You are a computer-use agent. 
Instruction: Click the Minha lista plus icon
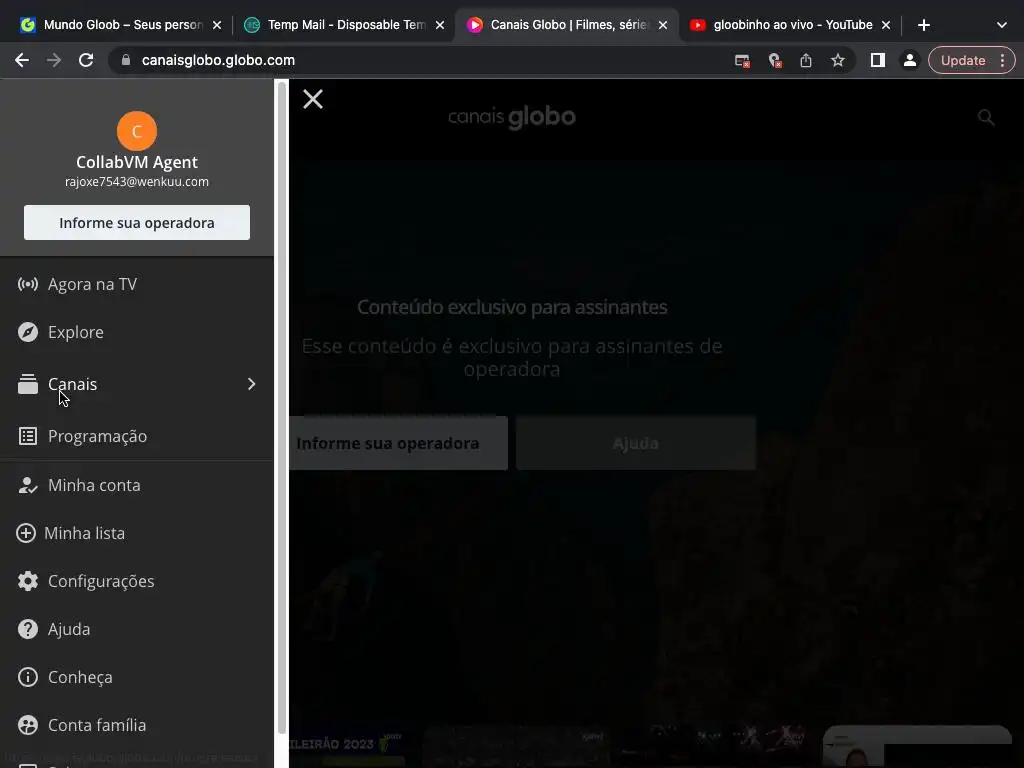[25, 533]
